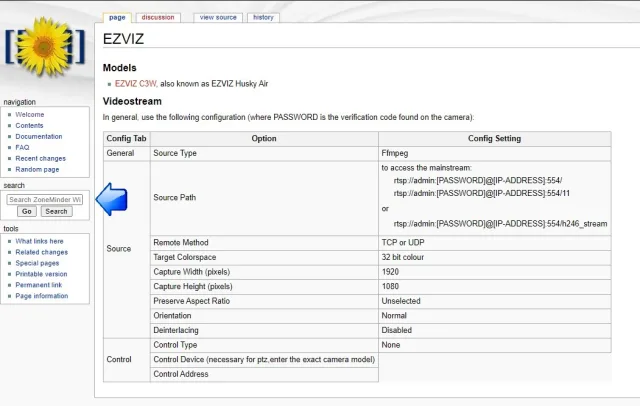Click the RTSP URL ending in h246_stream
This screenshot has width=640, height=406.
[500, 224]
